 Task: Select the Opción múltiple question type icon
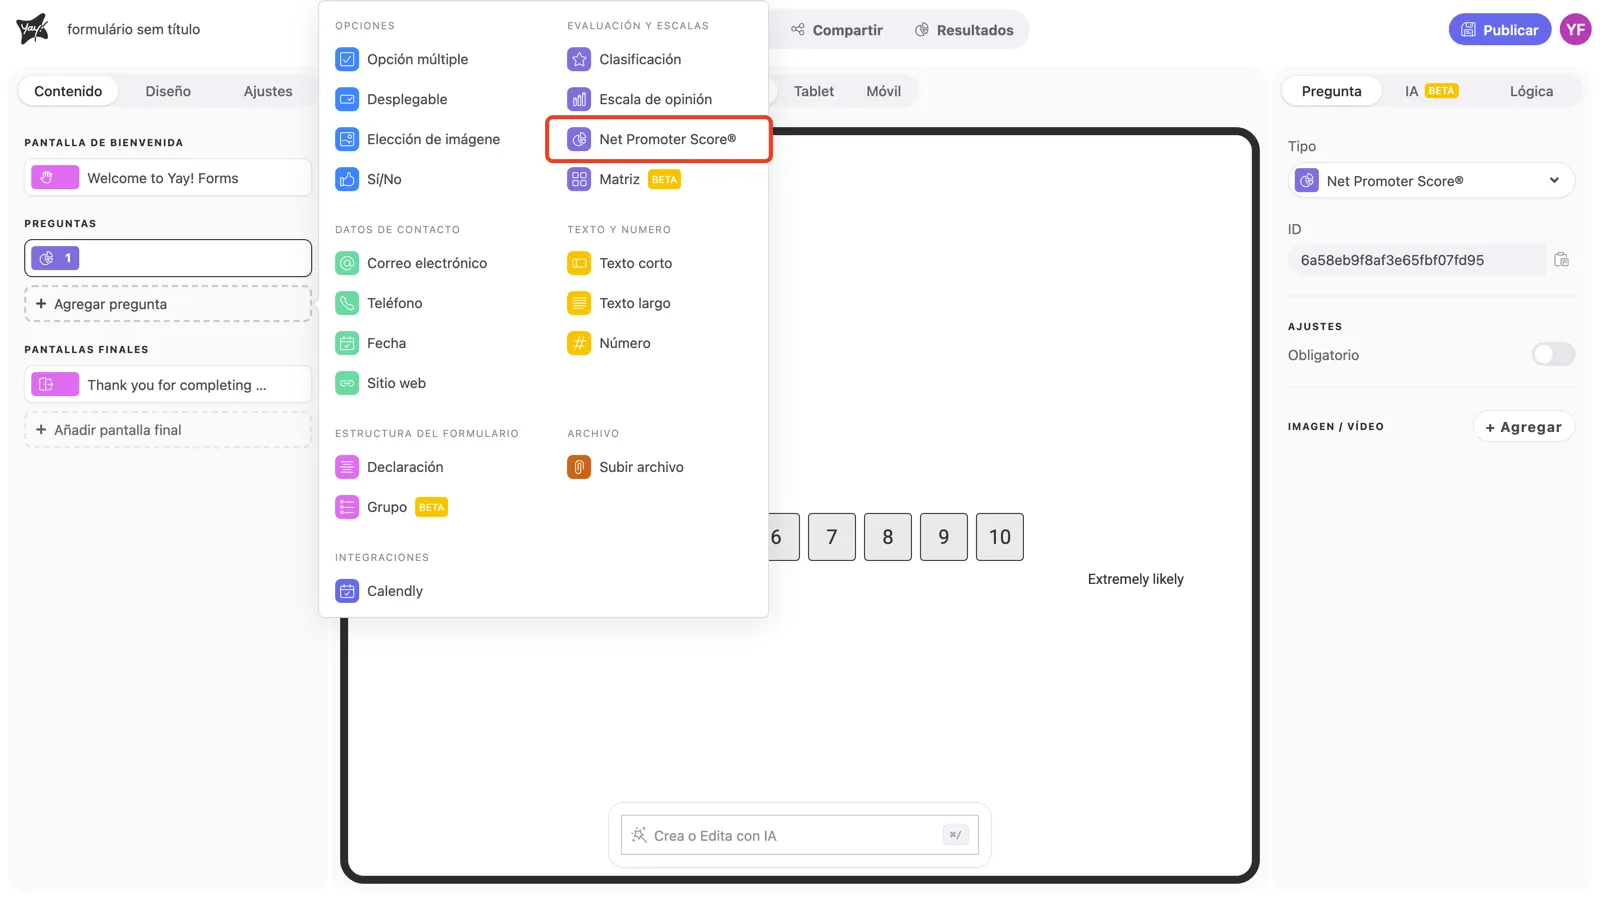[347, 59]
